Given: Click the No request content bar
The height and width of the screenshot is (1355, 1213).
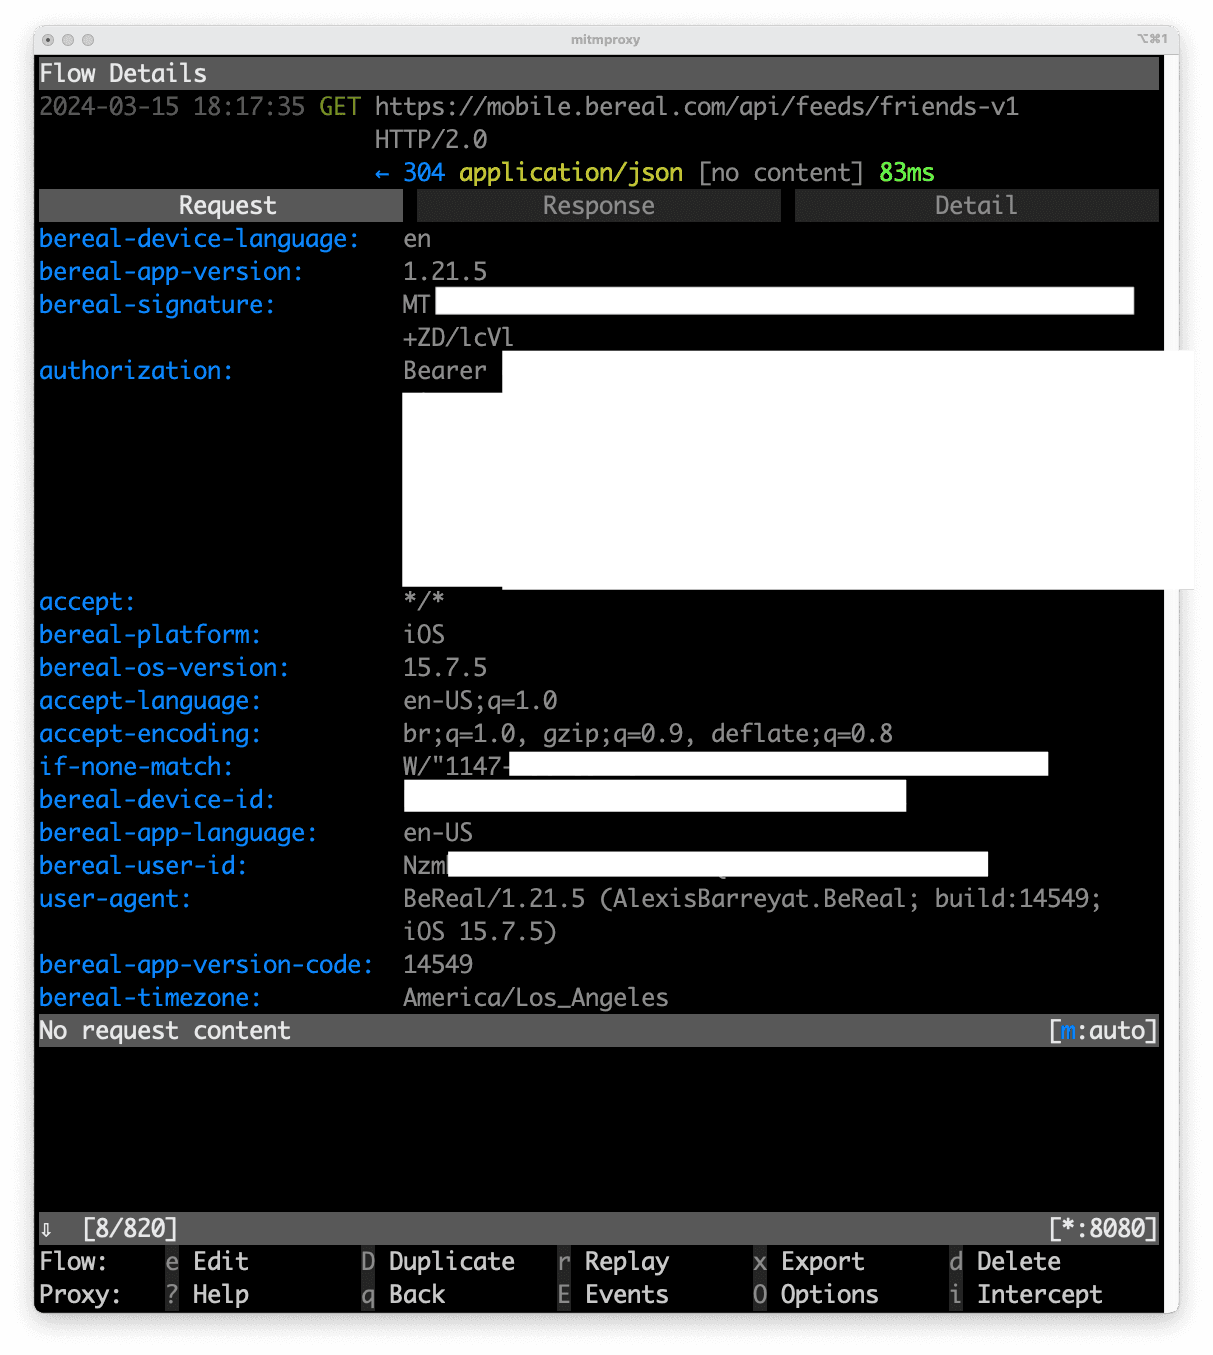Looking at the screenshot, I should click(599, 1031).
